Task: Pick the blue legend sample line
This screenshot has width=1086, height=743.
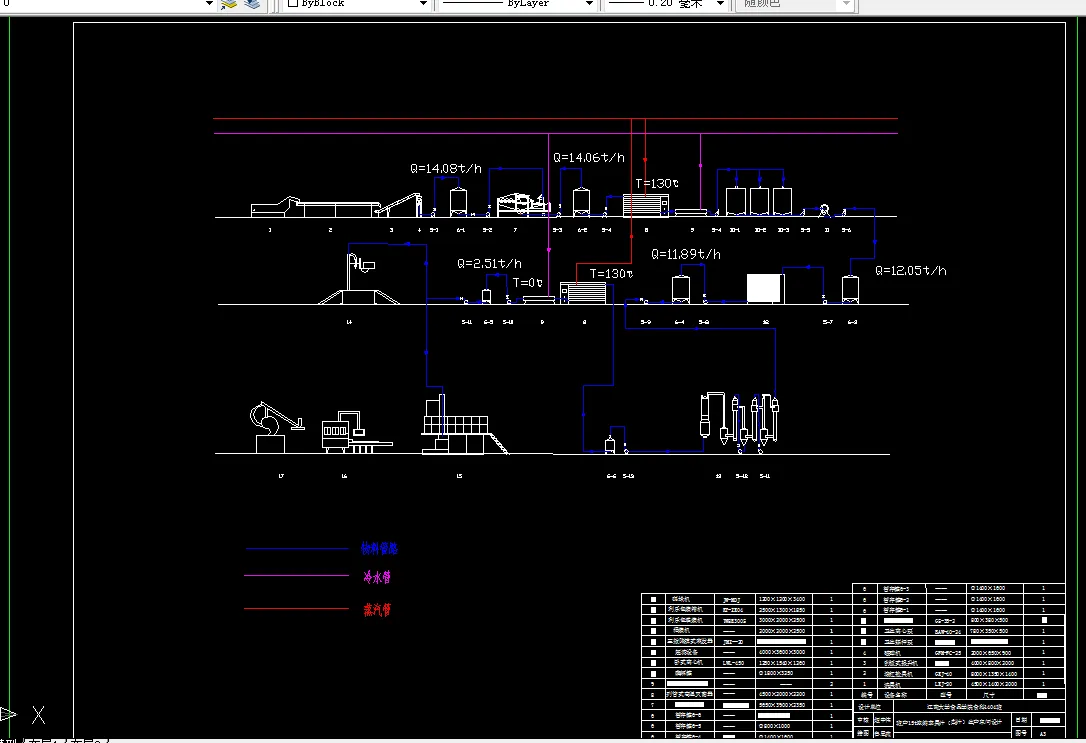Action: click(296, 549)
